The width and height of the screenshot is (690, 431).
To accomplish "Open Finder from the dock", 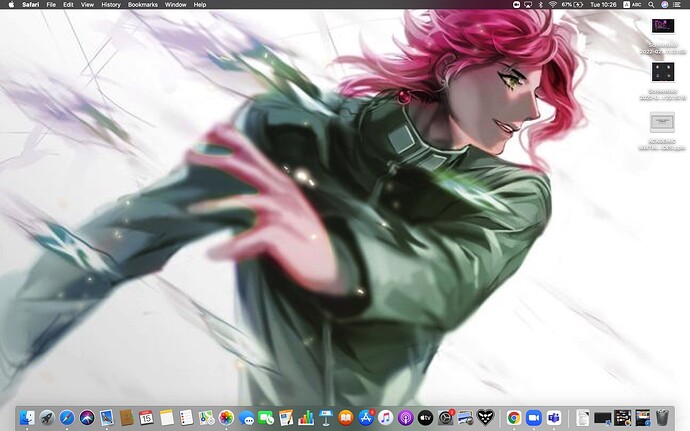I will tap(27, 417).
